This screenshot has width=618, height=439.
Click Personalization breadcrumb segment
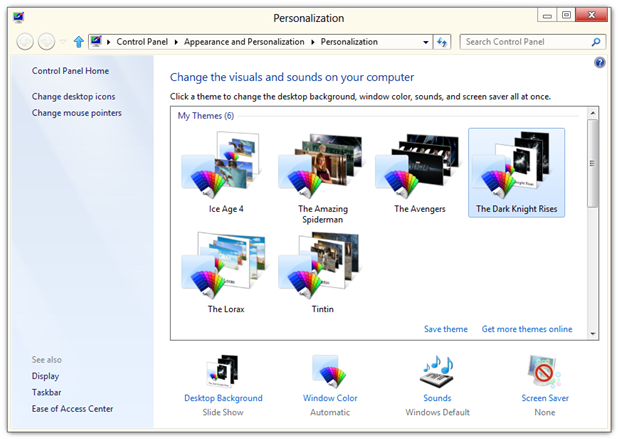pos(349,42)
